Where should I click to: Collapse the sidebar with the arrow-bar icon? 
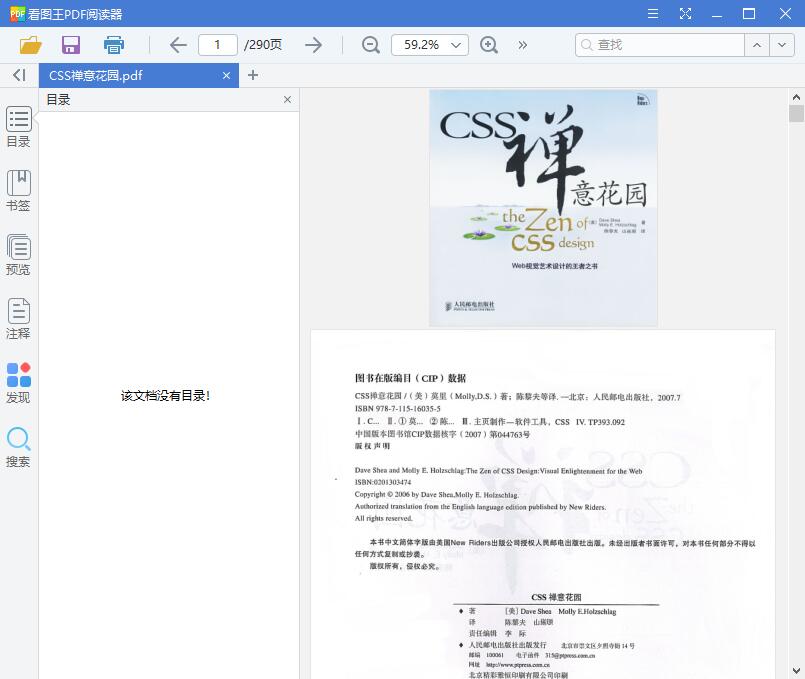(x=19, y=75)
